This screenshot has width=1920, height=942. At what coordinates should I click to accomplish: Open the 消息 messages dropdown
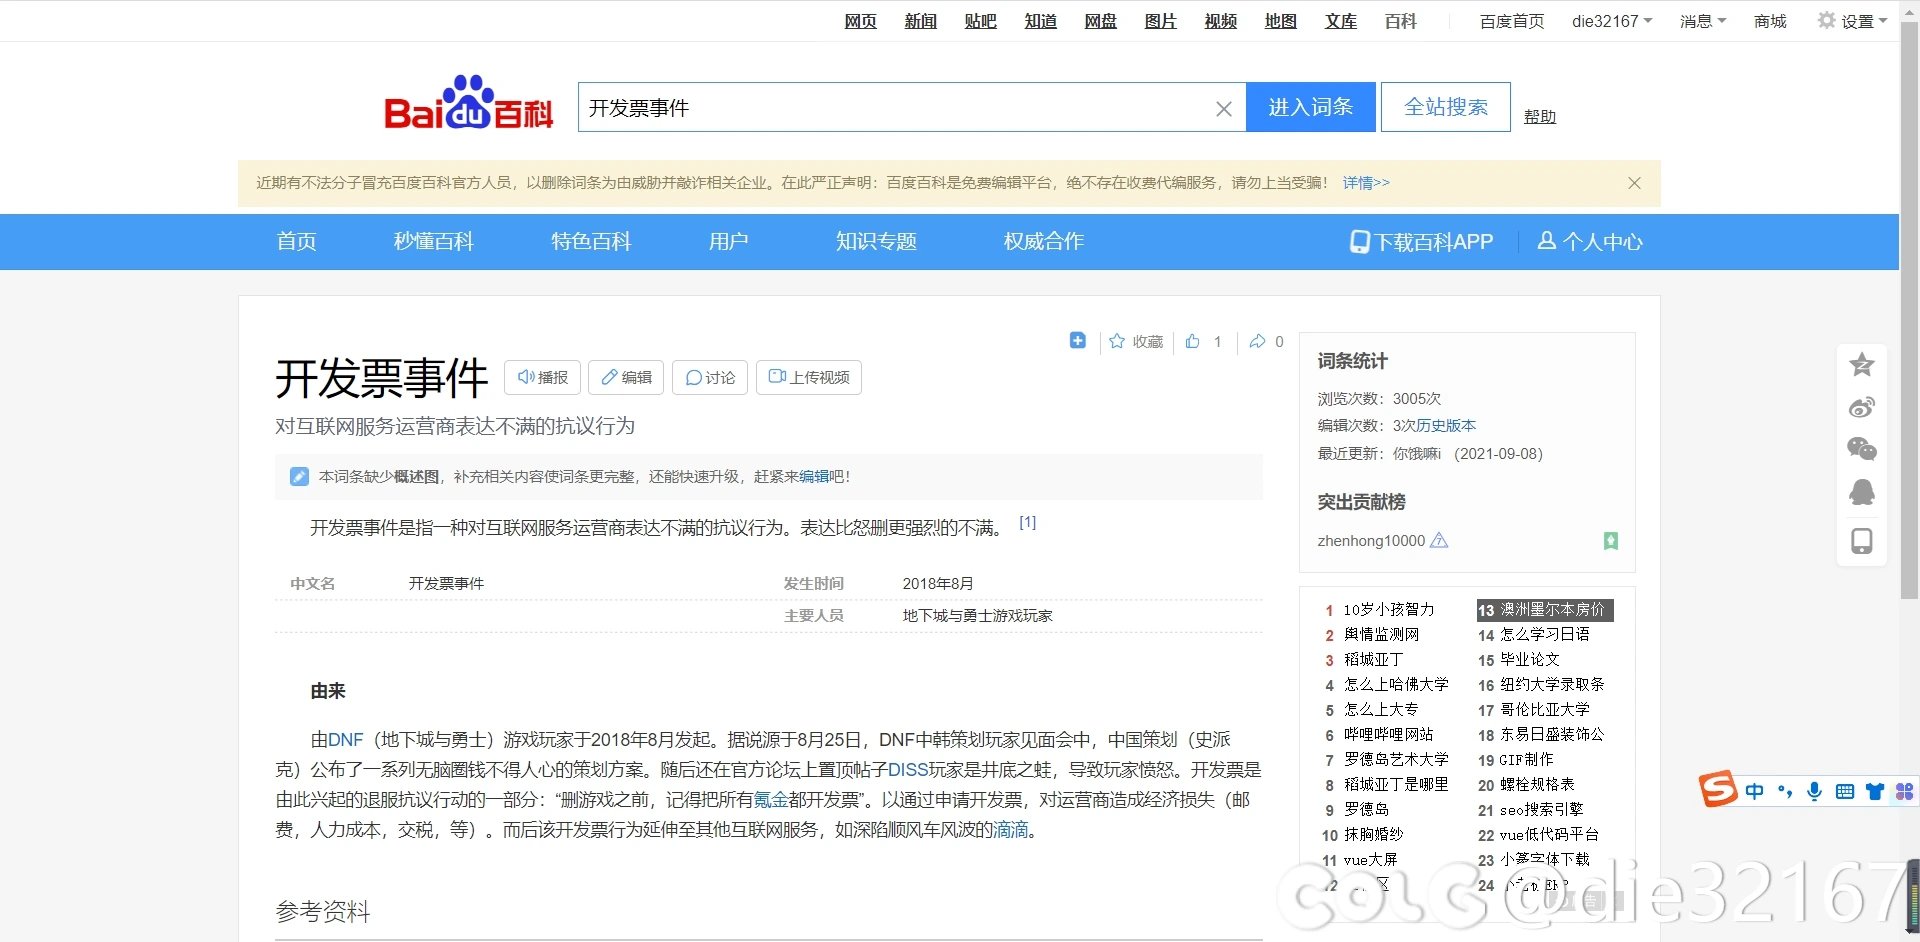click(1702, 21)
